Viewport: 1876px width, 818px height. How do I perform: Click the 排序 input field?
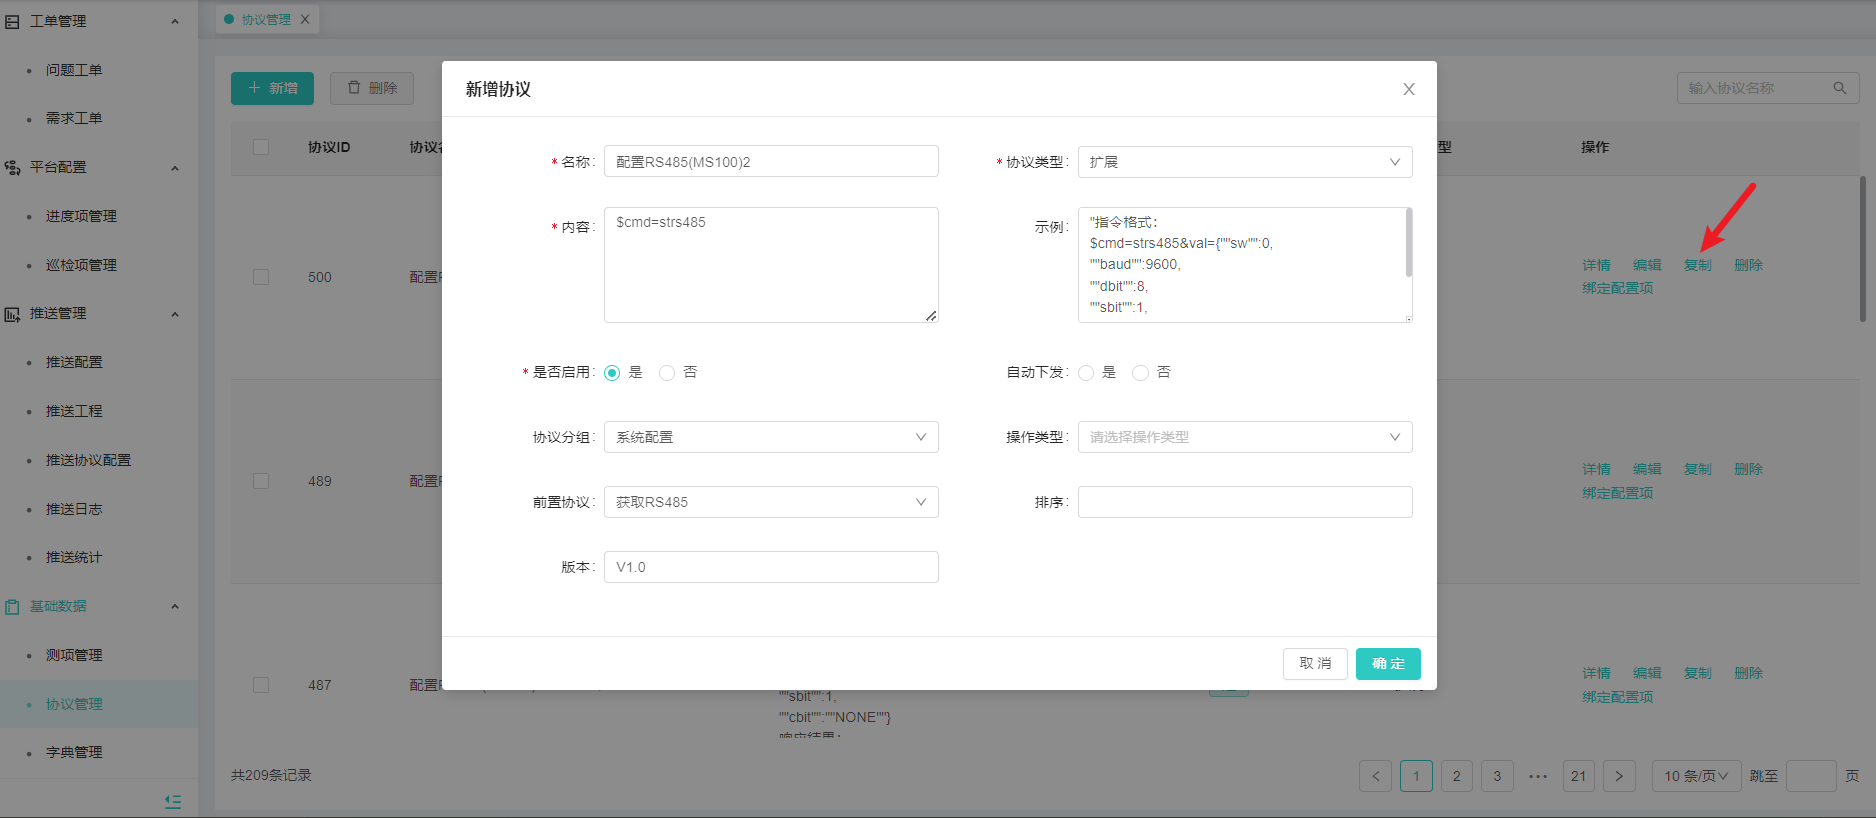1244,502
